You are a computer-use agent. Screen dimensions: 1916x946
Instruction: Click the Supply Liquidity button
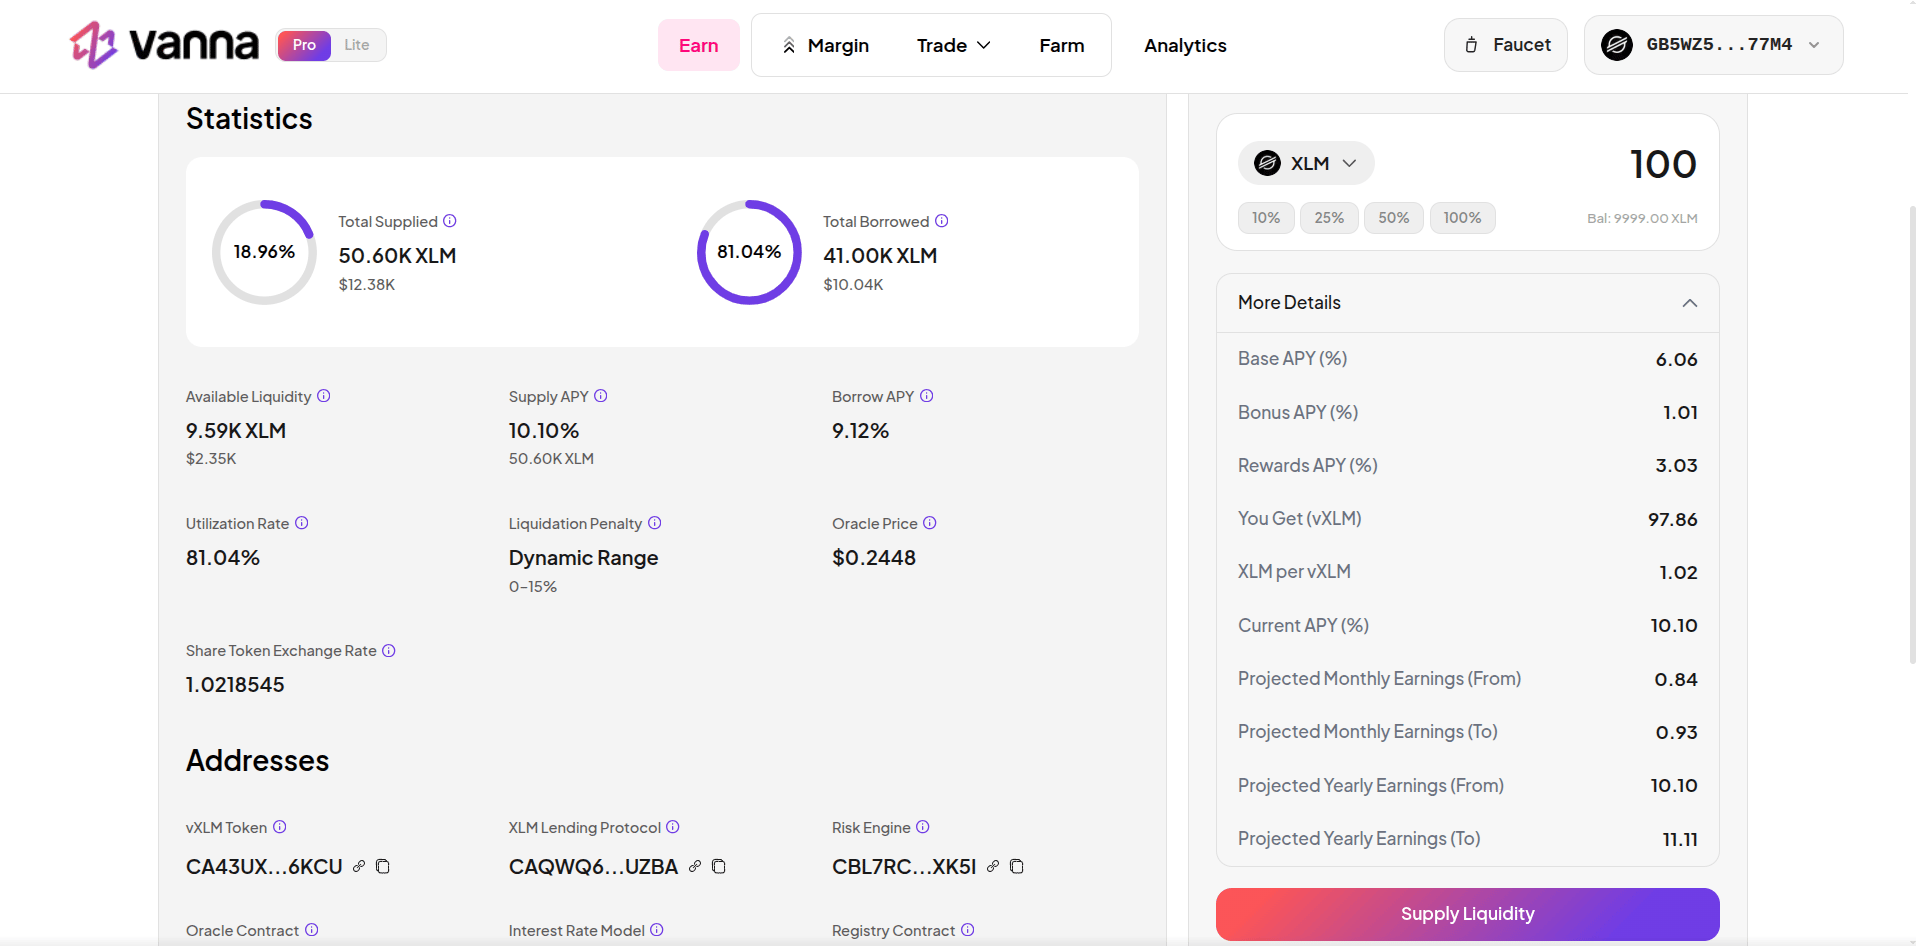[1468, 914]
